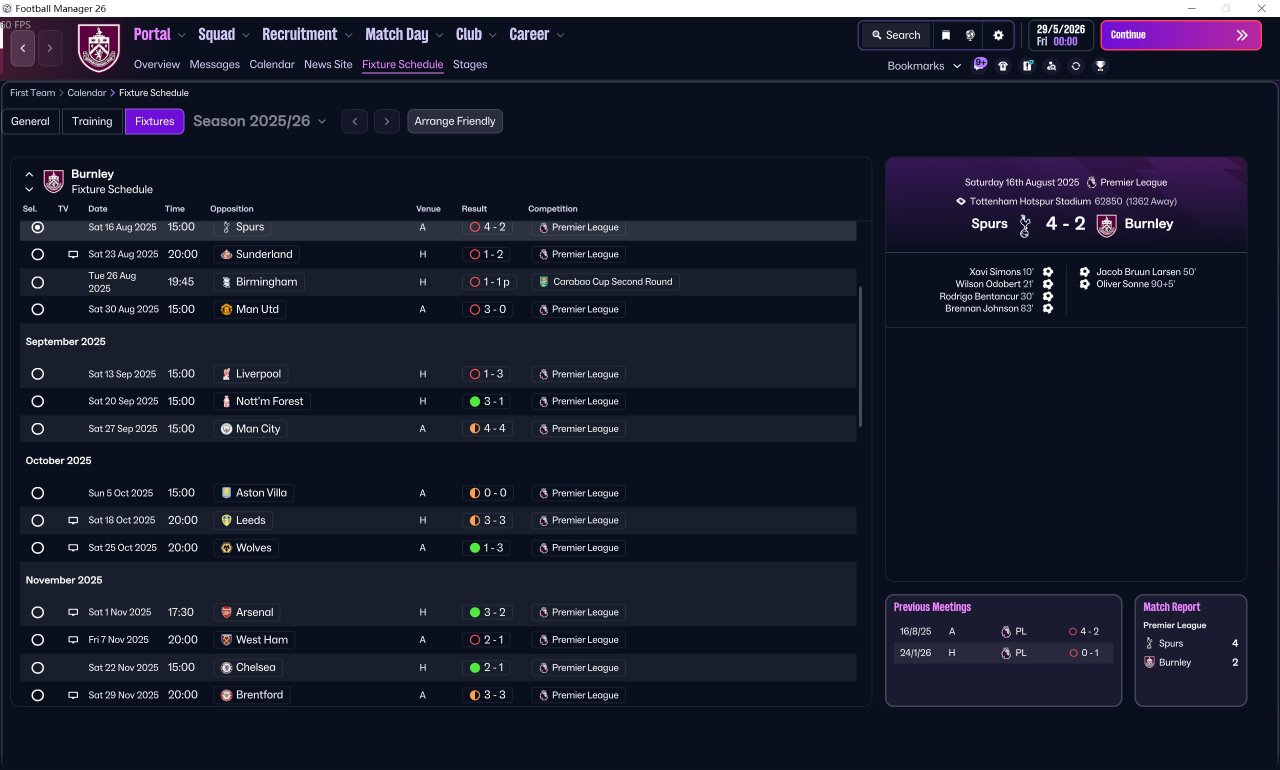Expand the Club menu dropdown arrow

coord(493,35)
